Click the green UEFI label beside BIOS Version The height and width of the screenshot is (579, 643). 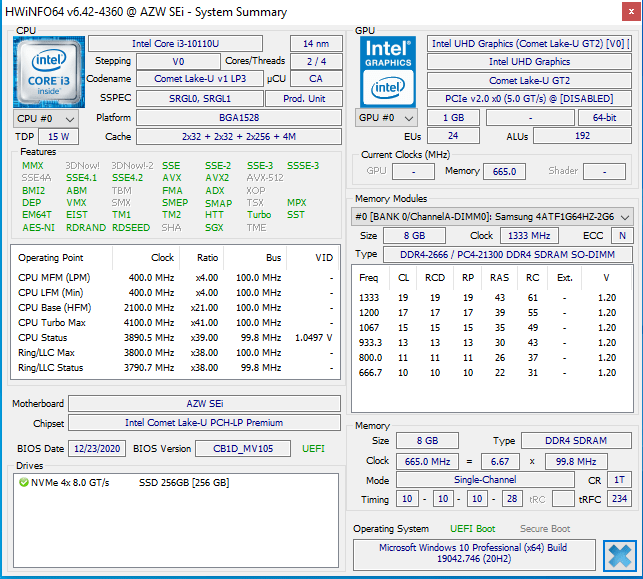[313, 449]
